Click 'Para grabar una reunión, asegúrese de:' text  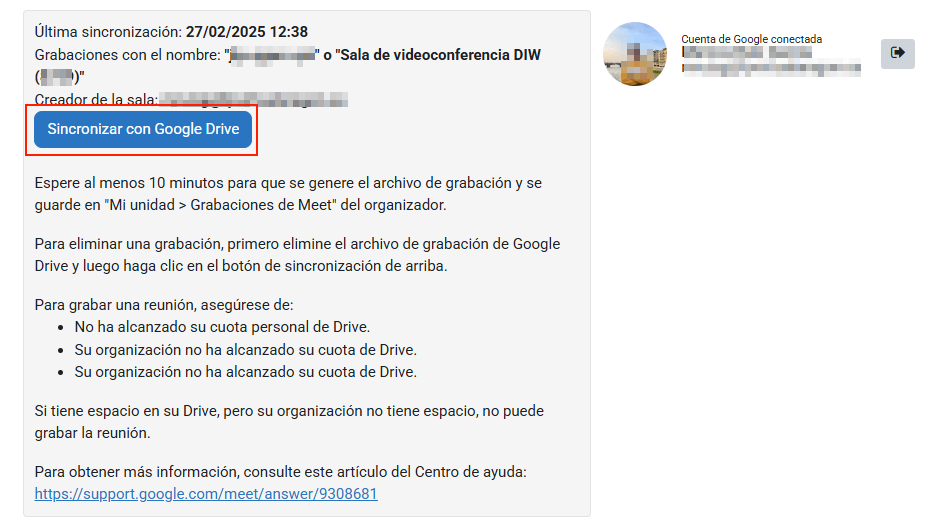[164, 305]
